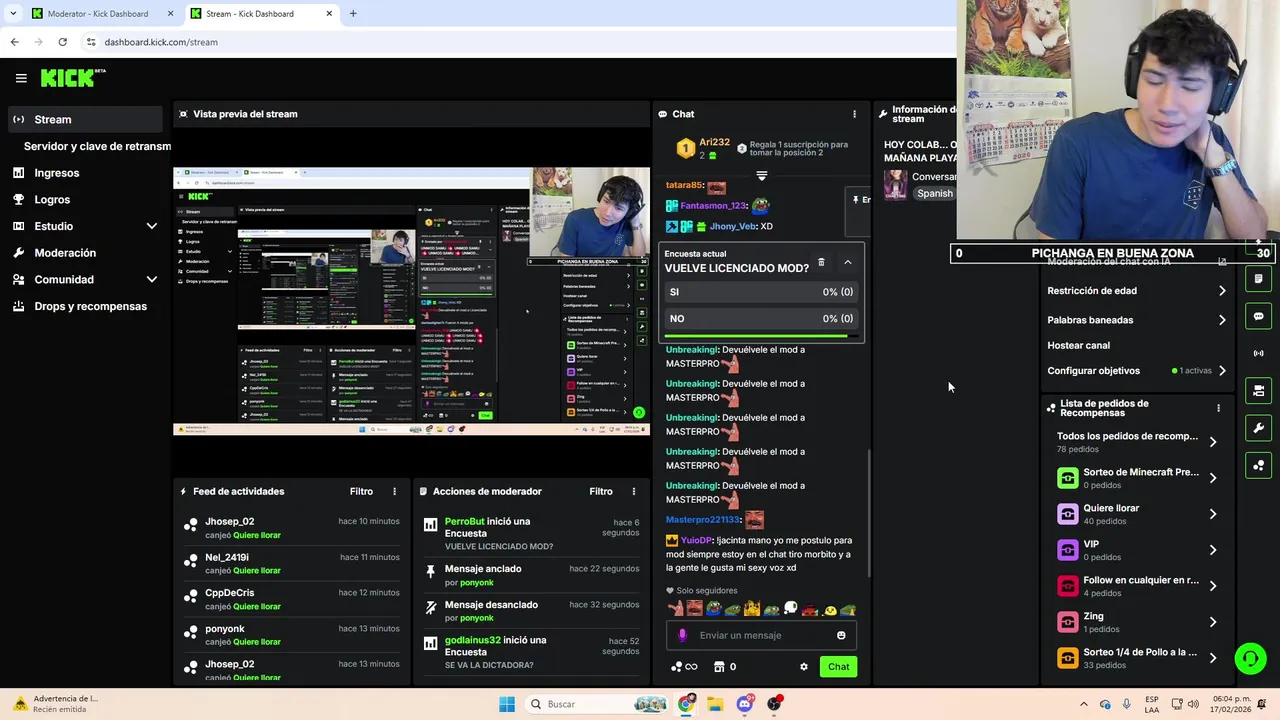Screen dimensions: 1280x720
Task: Click username PerroBut in moderator actions
Action: tap(464, 522)
